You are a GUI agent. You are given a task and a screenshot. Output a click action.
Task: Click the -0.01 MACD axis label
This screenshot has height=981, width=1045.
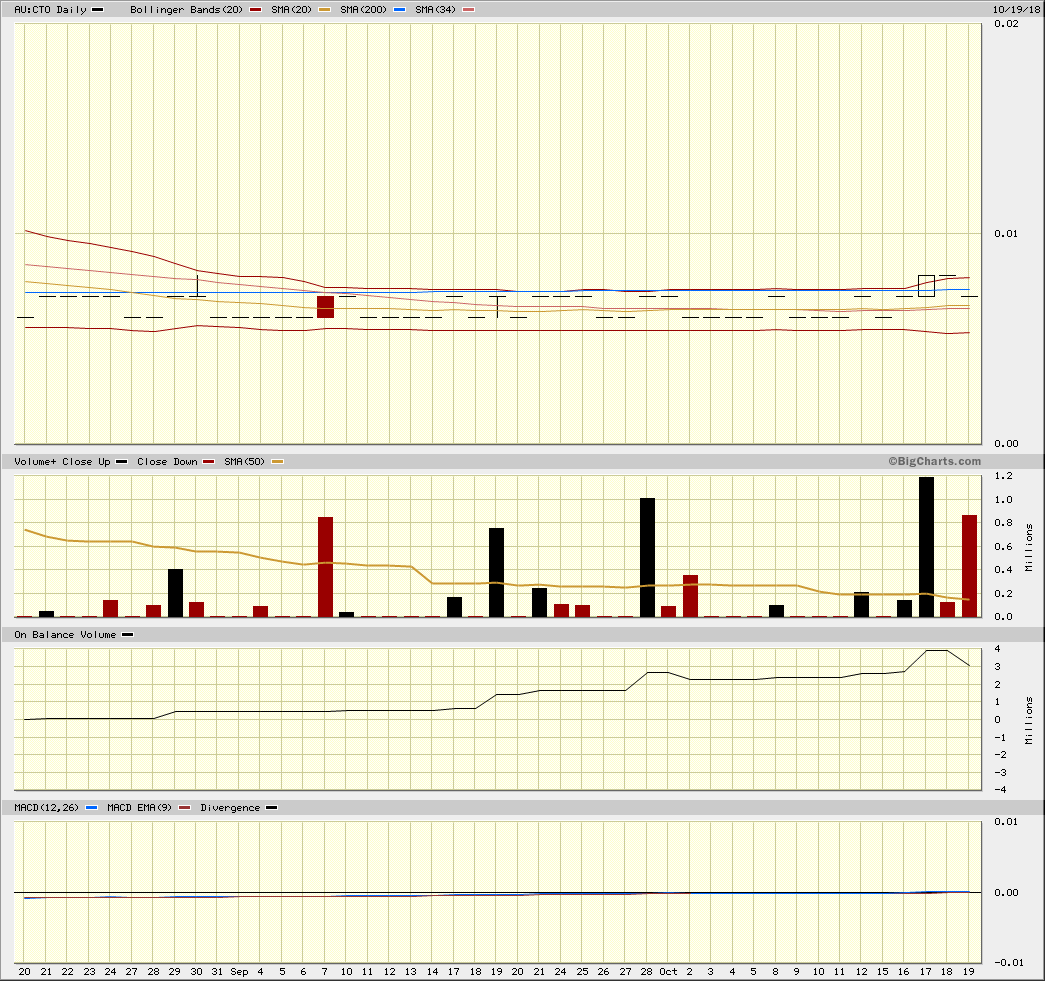pyautogui.click(x=1009, y=962)
